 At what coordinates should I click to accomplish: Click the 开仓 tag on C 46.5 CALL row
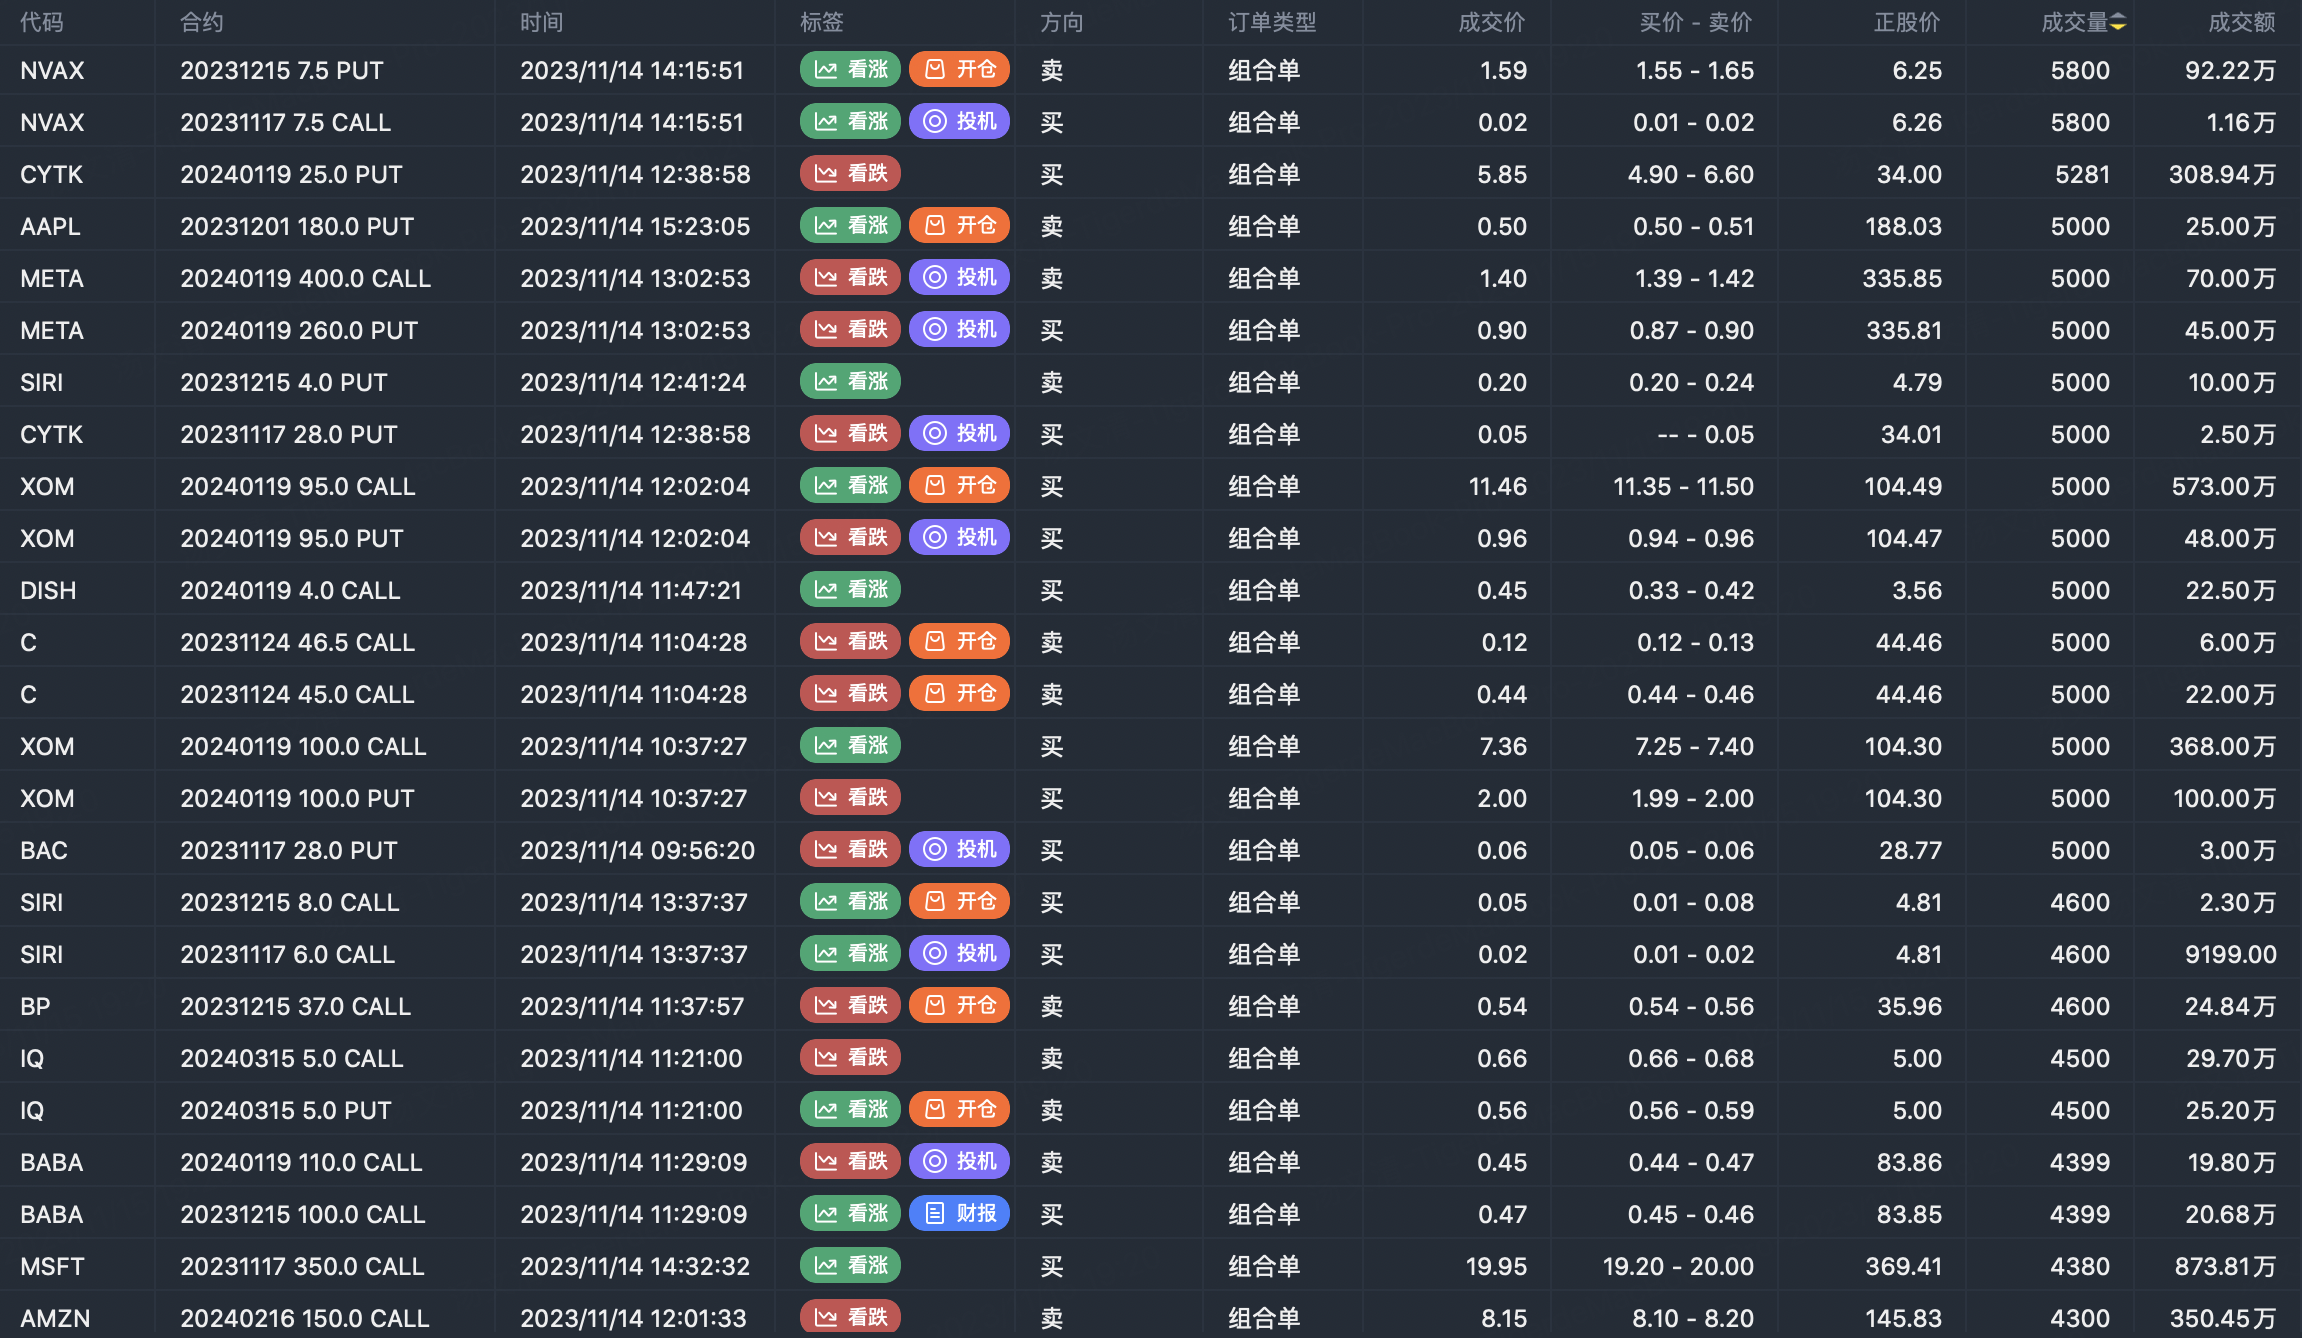coord(960,641)
